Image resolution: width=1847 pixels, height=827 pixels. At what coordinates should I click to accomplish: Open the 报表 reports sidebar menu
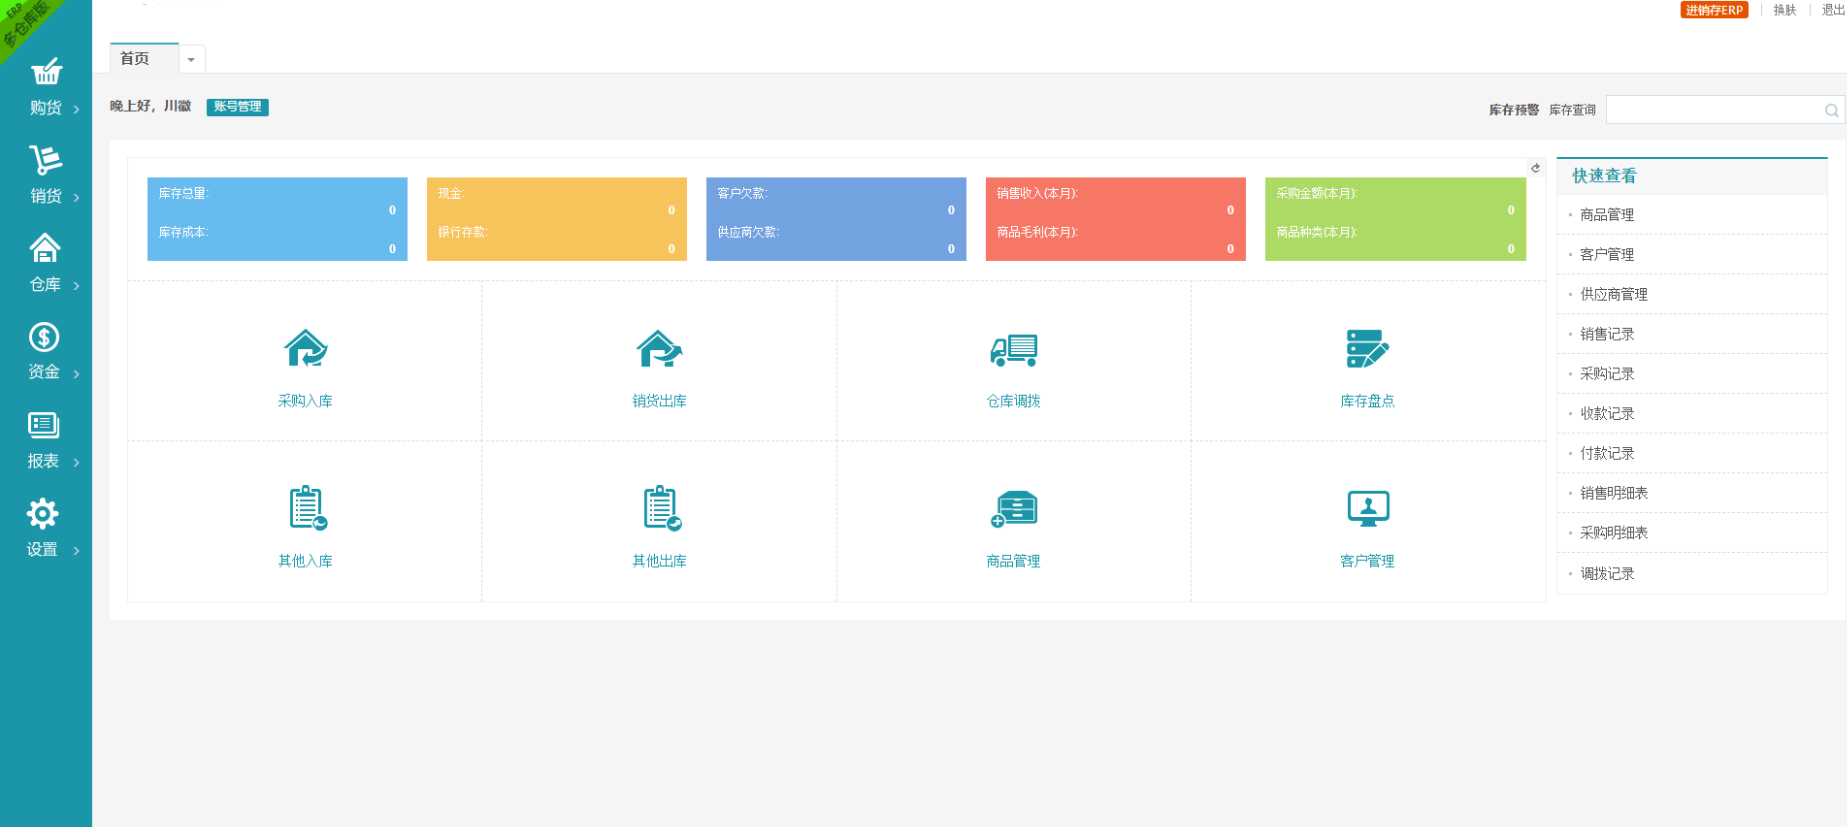pyautogui.click(x=46, y=440)
